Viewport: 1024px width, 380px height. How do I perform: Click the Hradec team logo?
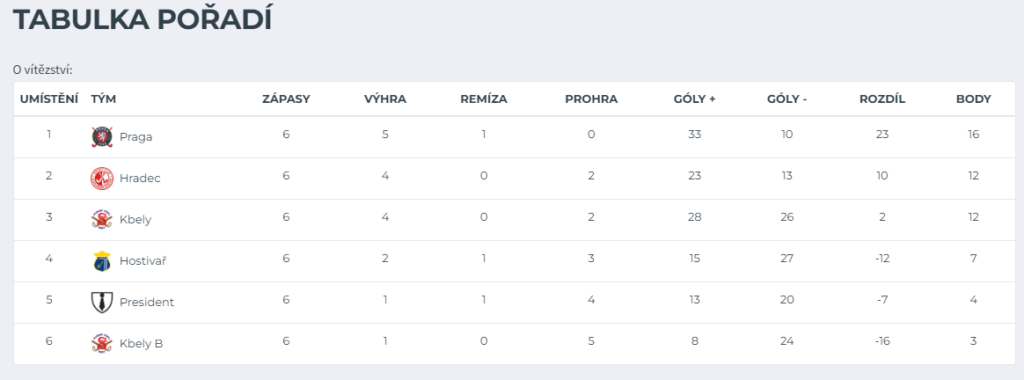coord(102,178)
